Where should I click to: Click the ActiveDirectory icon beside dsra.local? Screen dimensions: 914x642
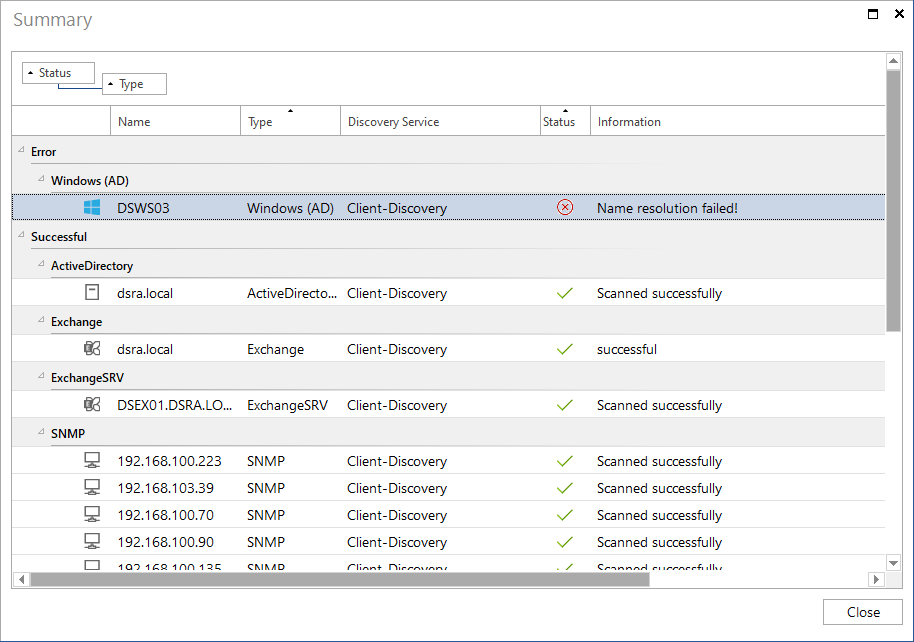[x=92, y=292]
